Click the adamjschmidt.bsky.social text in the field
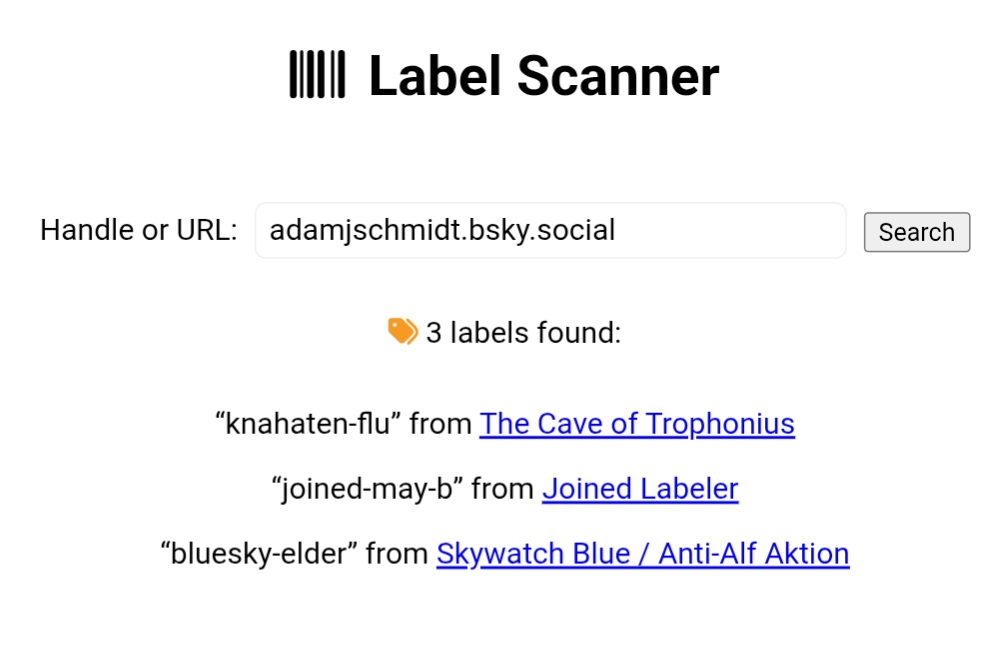Screen dimensions: 990x657 (442, 231)
